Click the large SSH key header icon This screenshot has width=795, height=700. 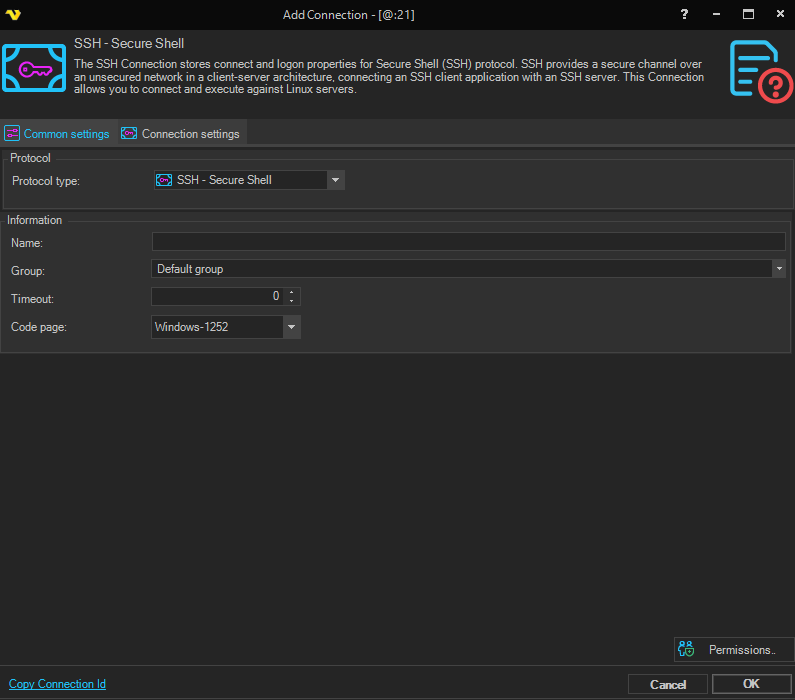click(x=34, y=69)
